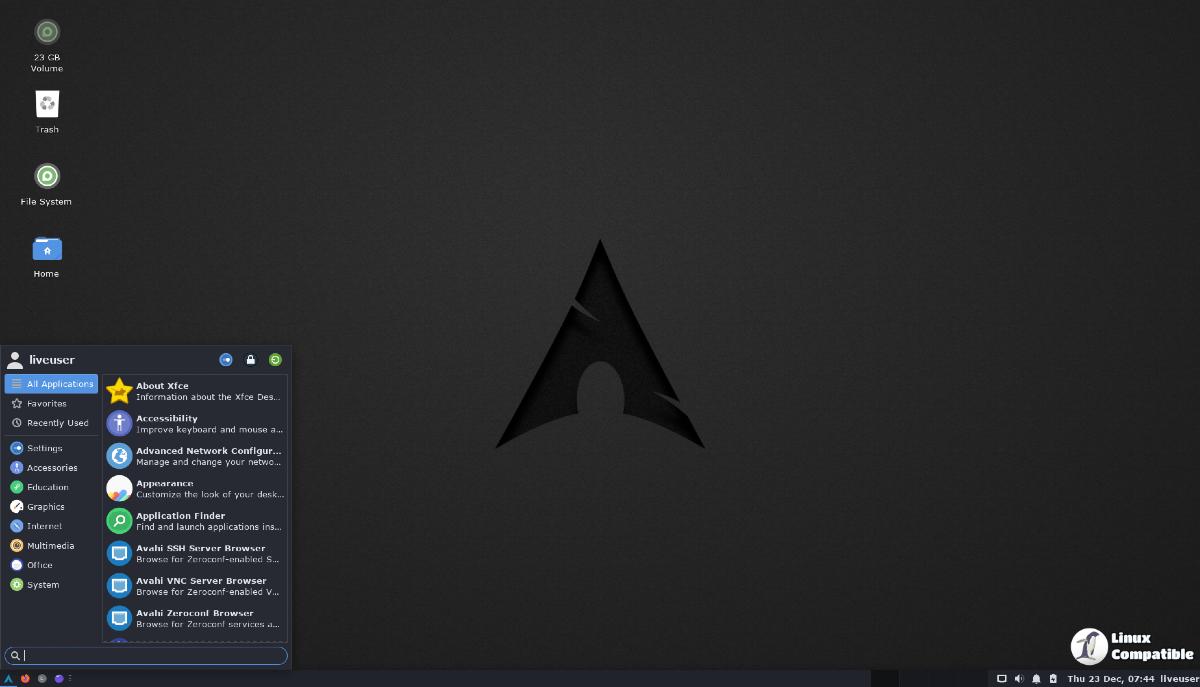Open Advanced Network Configuration entry

point(195,456)
